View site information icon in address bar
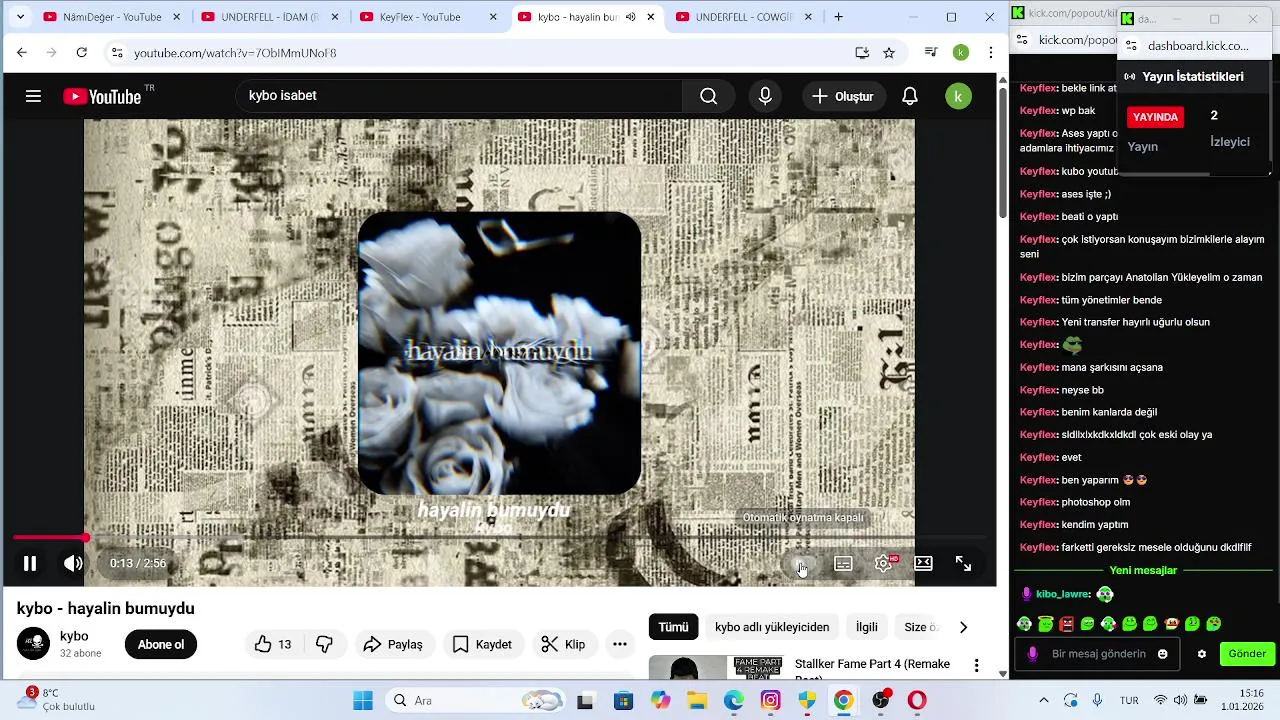The image size is (1280, 720). pos(117,53)
